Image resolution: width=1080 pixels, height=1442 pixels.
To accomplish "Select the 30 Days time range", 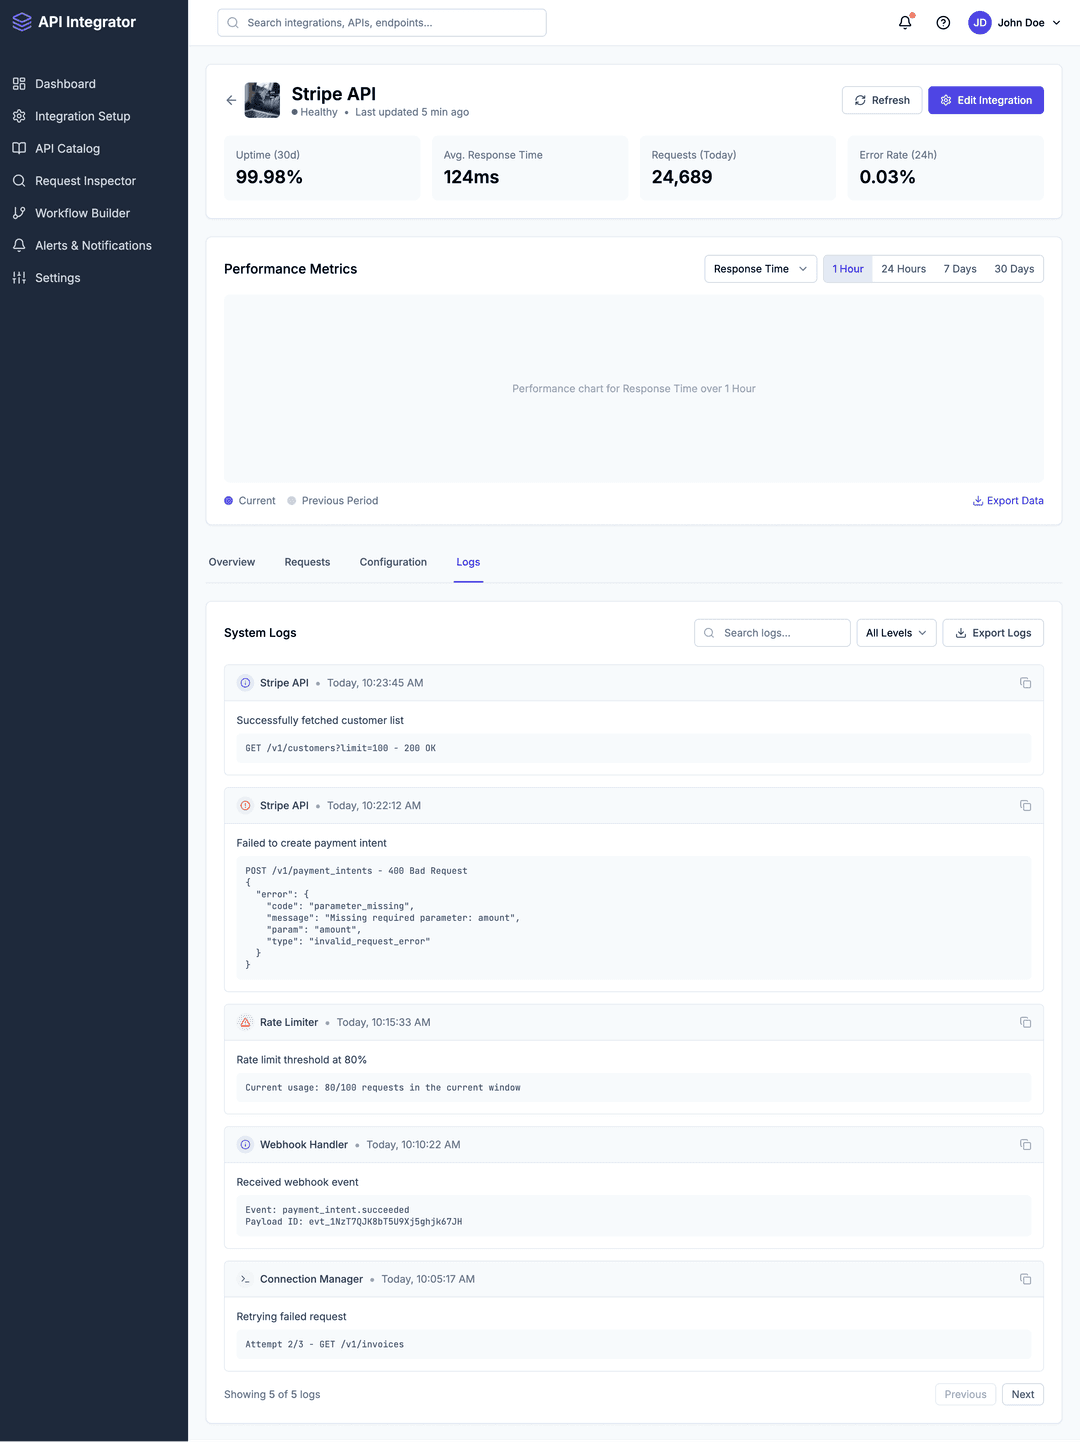I will coord(1014,268).
